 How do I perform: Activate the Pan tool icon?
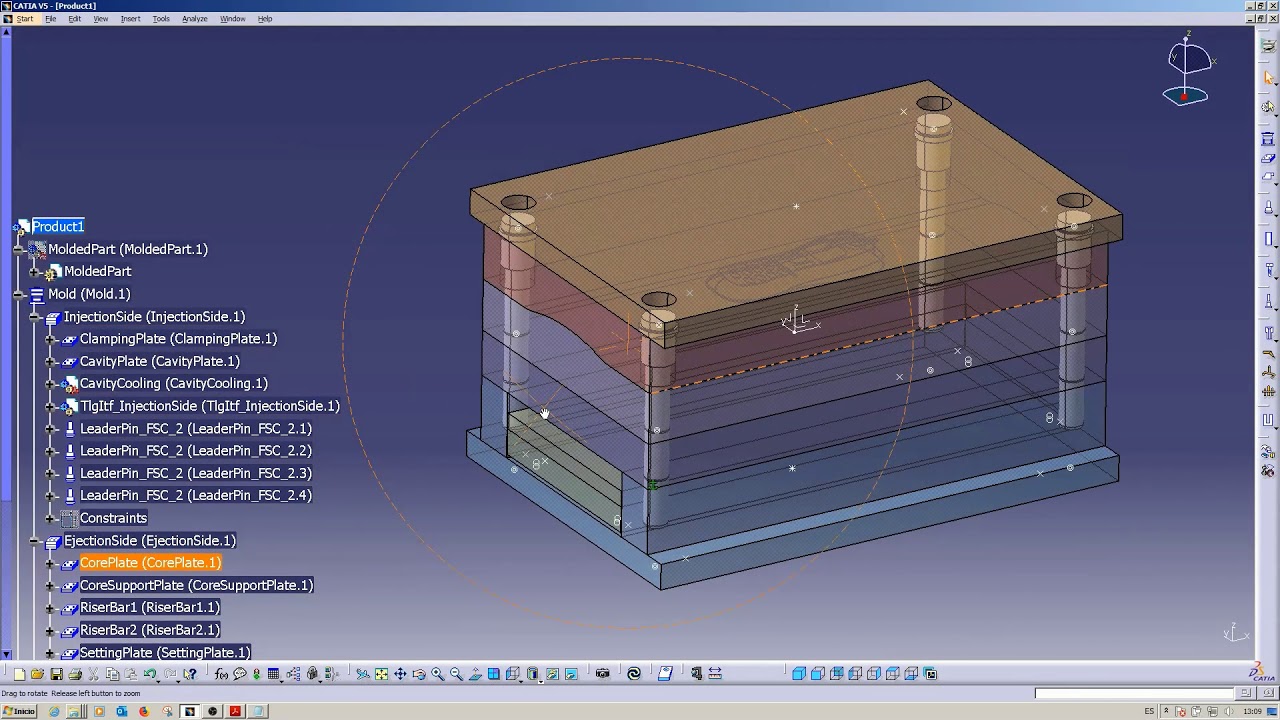coord(400,674)
